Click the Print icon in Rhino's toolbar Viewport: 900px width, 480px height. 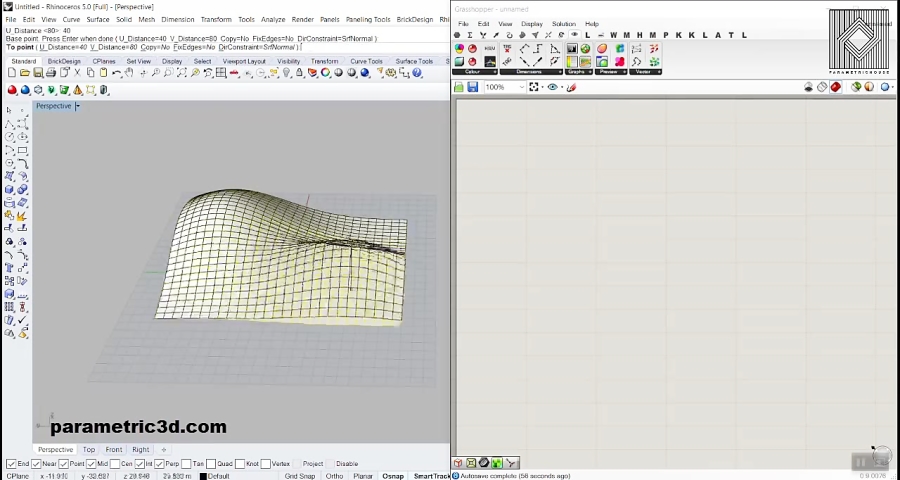(51, 73)
